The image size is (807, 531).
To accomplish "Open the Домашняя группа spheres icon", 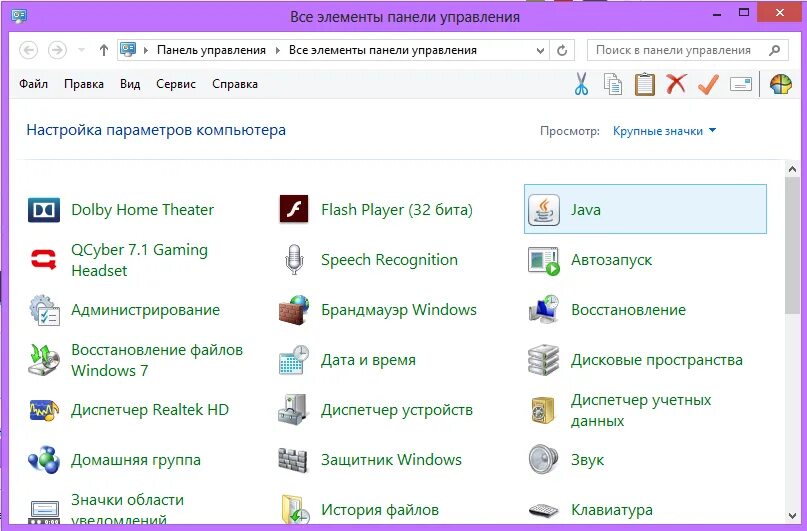I will (x=44, y=459).
